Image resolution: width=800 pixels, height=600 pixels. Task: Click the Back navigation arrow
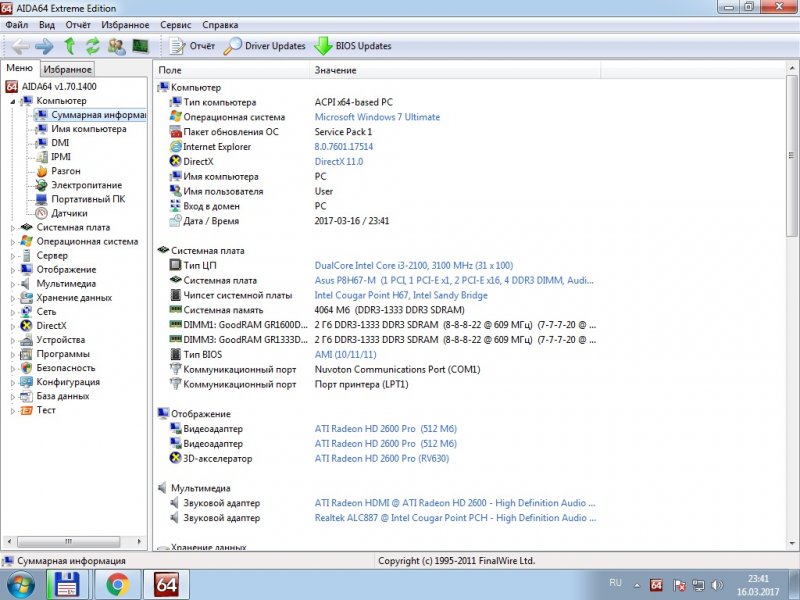point(20,46)
